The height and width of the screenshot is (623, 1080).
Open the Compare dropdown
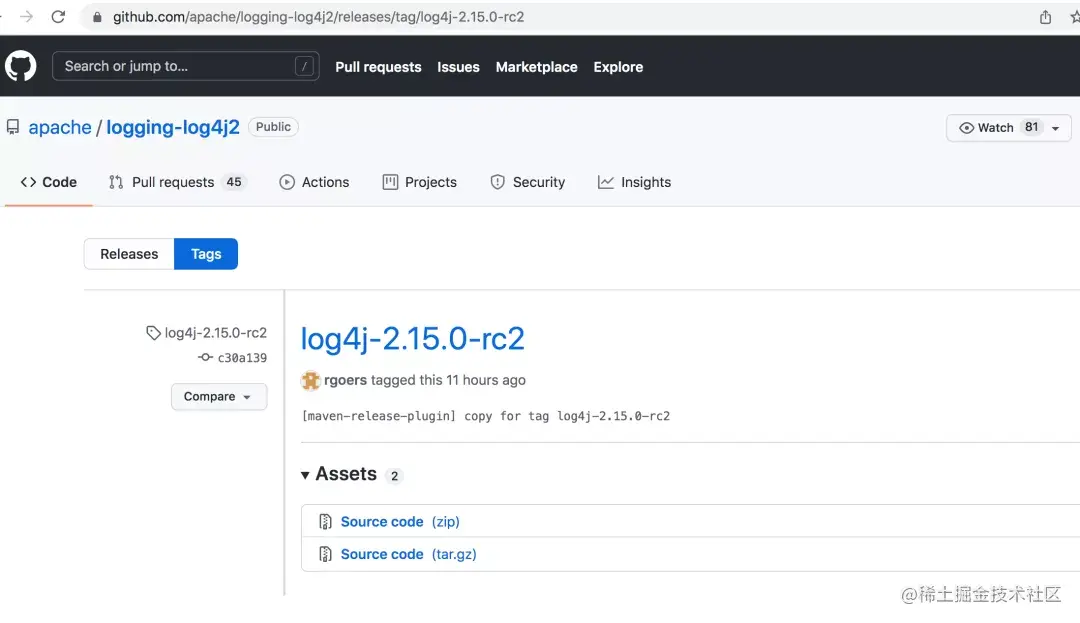[x=218, y=397]
